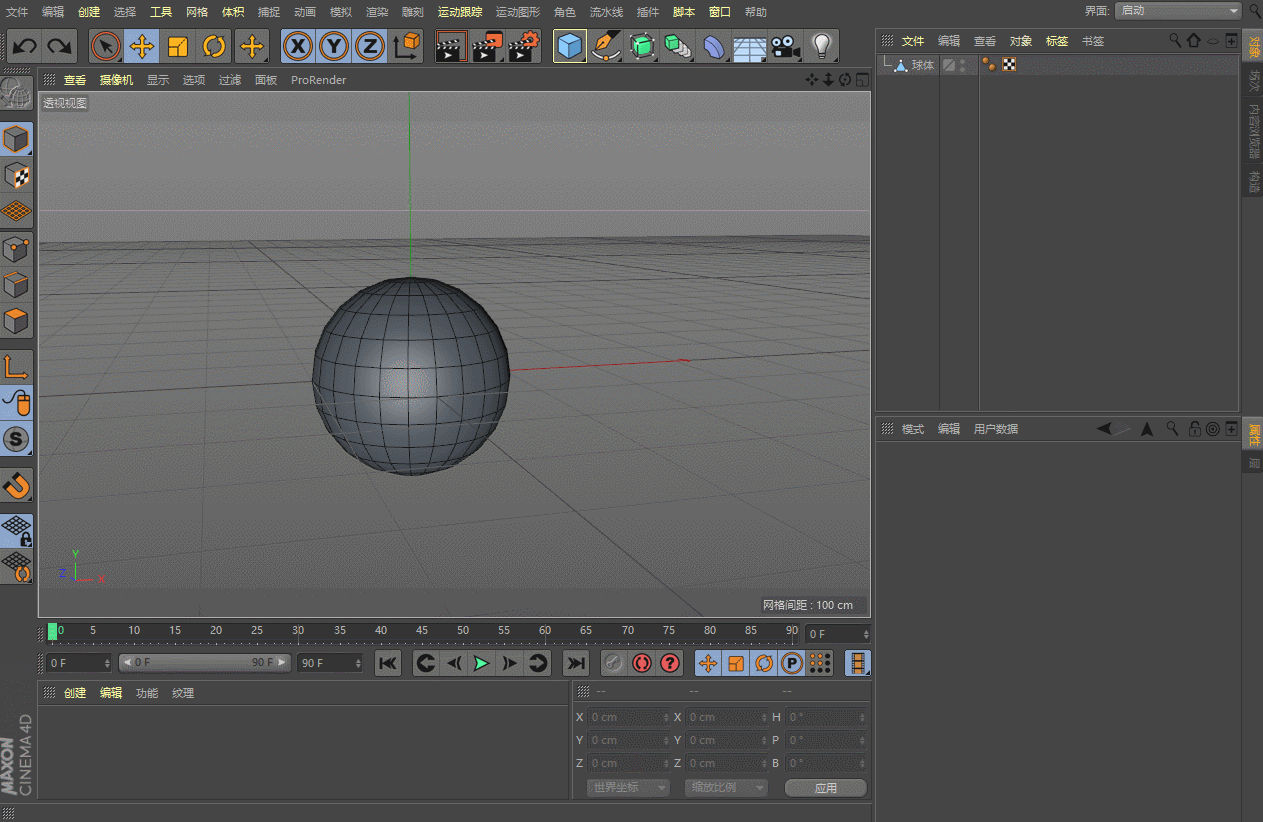
Task: Open the Camera object icon
Action: click(786, 46)
